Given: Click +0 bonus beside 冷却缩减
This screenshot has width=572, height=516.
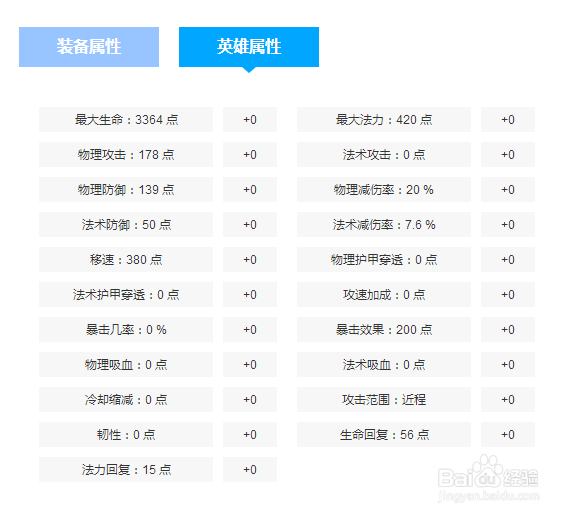Looking at the screenshot, I should (250, 400).
